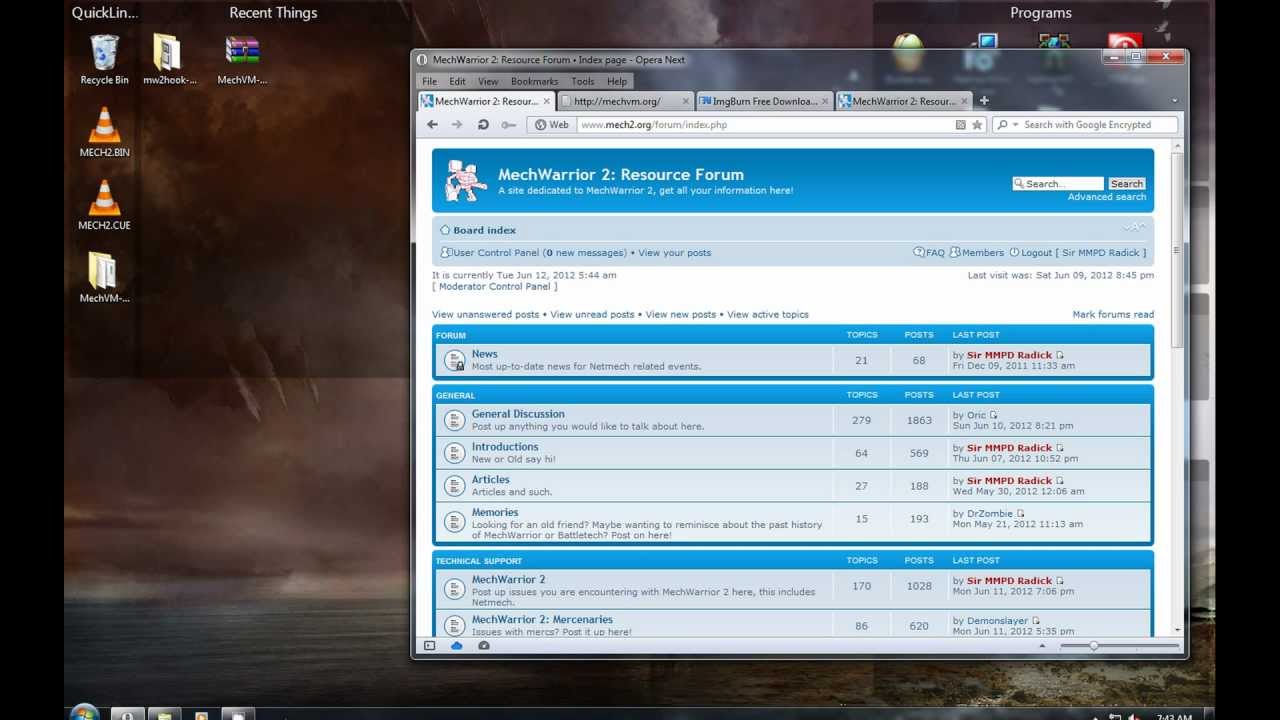Select the MechVM WinRAR archive icon
The image size is (1280, 720).
point(242,60)
